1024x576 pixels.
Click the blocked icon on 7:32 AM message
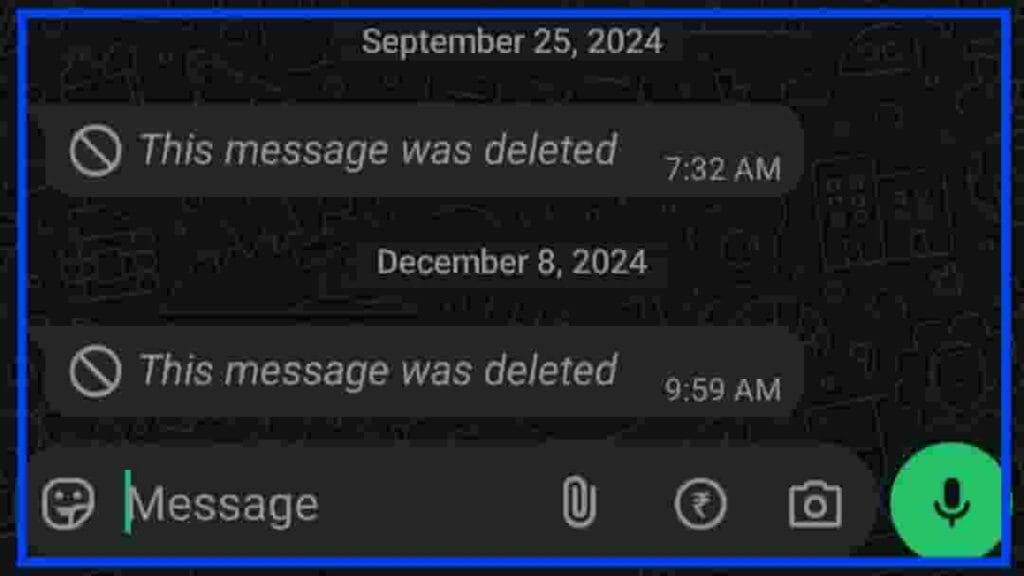click(95, 150)
